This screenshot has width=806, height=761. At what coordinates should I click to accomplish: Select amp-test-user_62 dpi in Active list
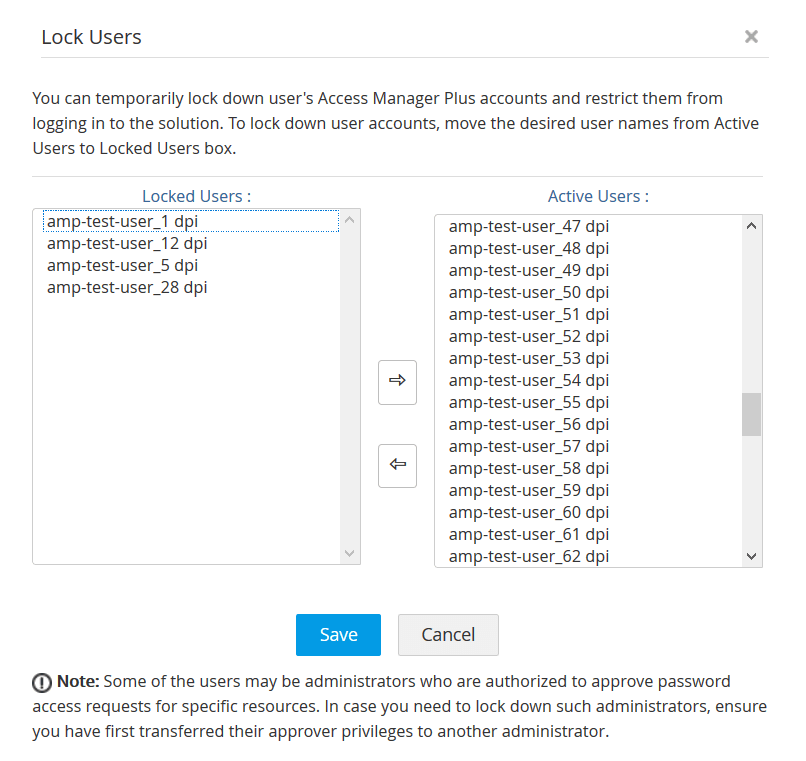coord(528,556)
